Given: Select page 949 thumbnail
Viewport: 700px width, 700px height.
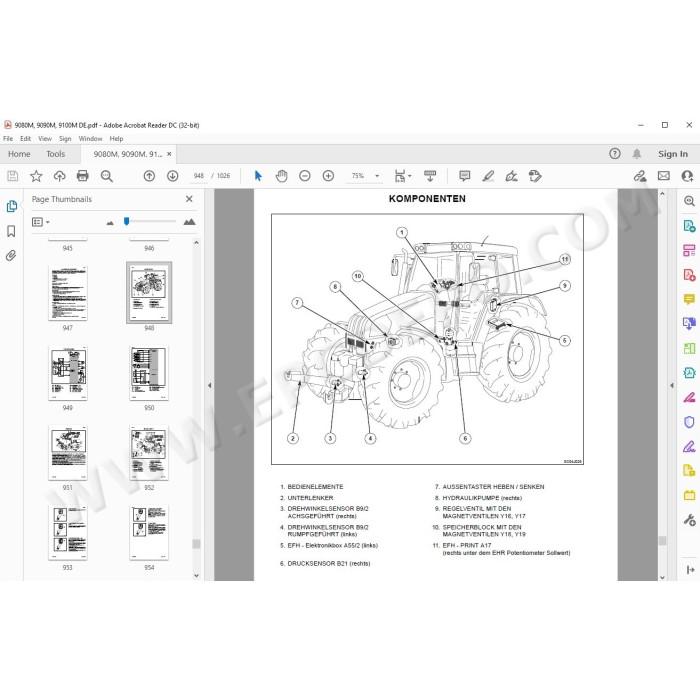Looking at the screenshot, I should pyautogui.click(x=68, y=373).
